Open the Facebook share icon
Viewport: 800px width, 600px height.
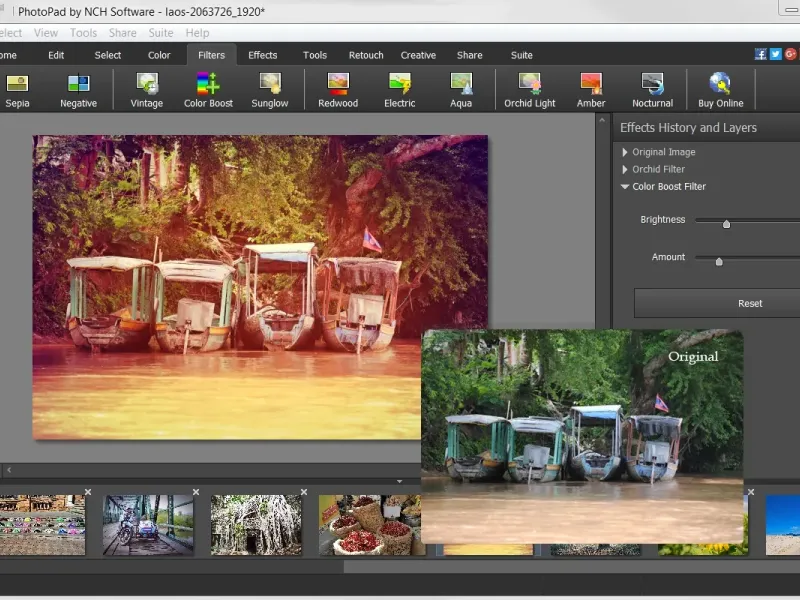pyautogui.click(x=760, y=54)
